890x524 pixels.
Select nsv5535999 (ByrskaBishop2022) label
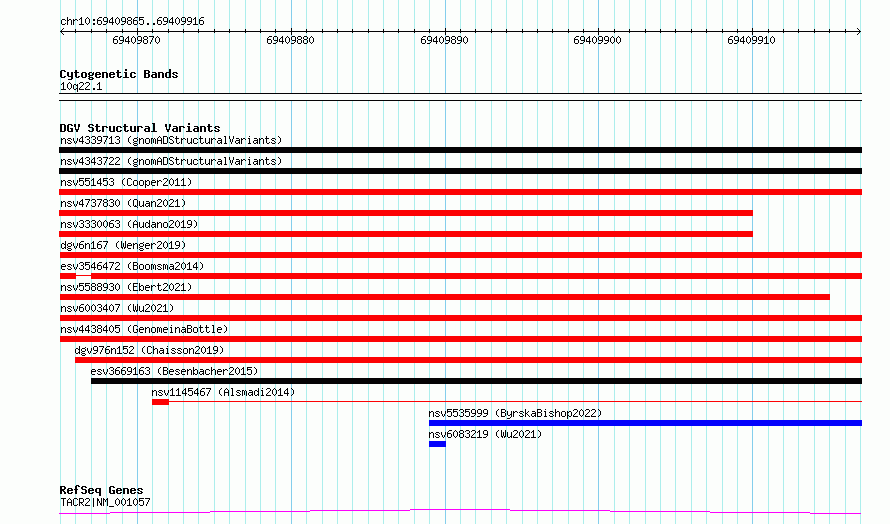pos(515,413)
